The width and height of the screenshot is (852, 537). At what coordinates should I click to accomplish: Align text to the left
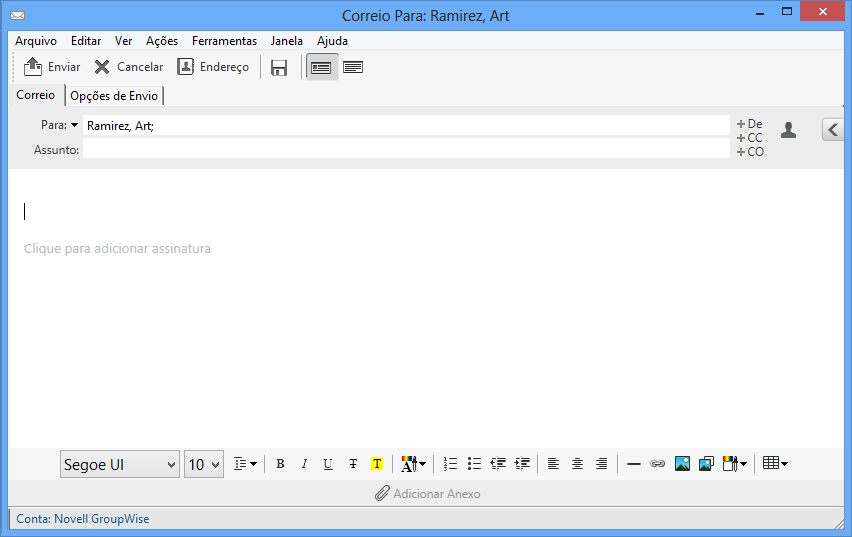coord(553,464)
